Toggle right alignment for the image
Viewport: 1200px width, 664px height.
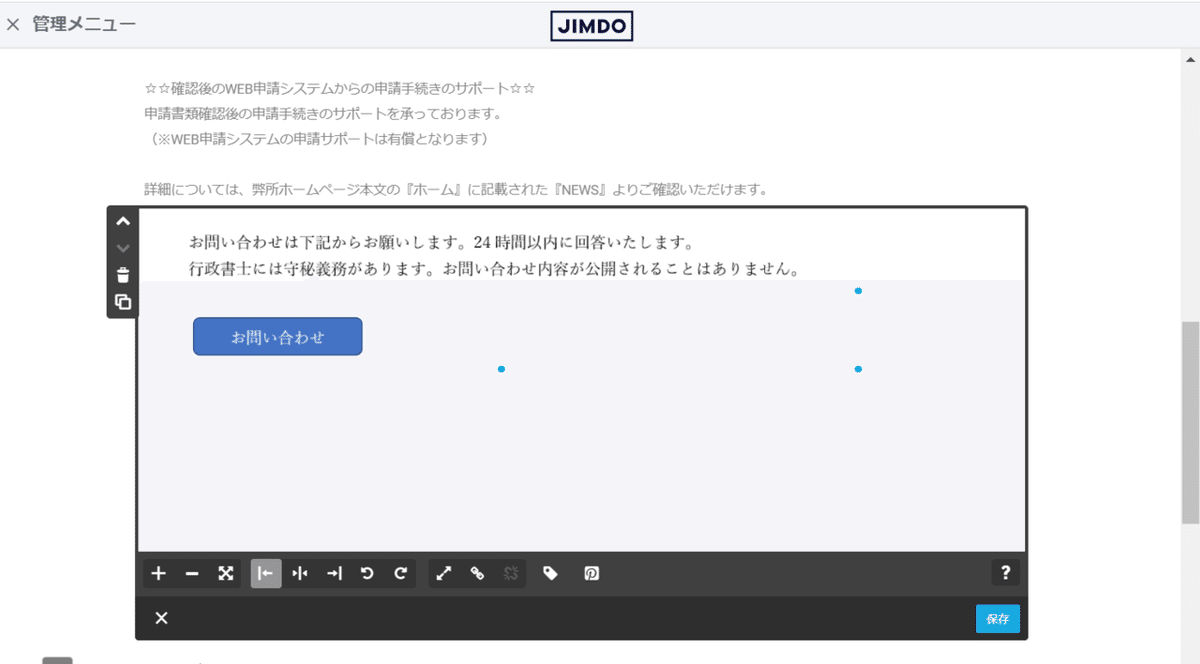pyautogui.click(x=335, y=573)
